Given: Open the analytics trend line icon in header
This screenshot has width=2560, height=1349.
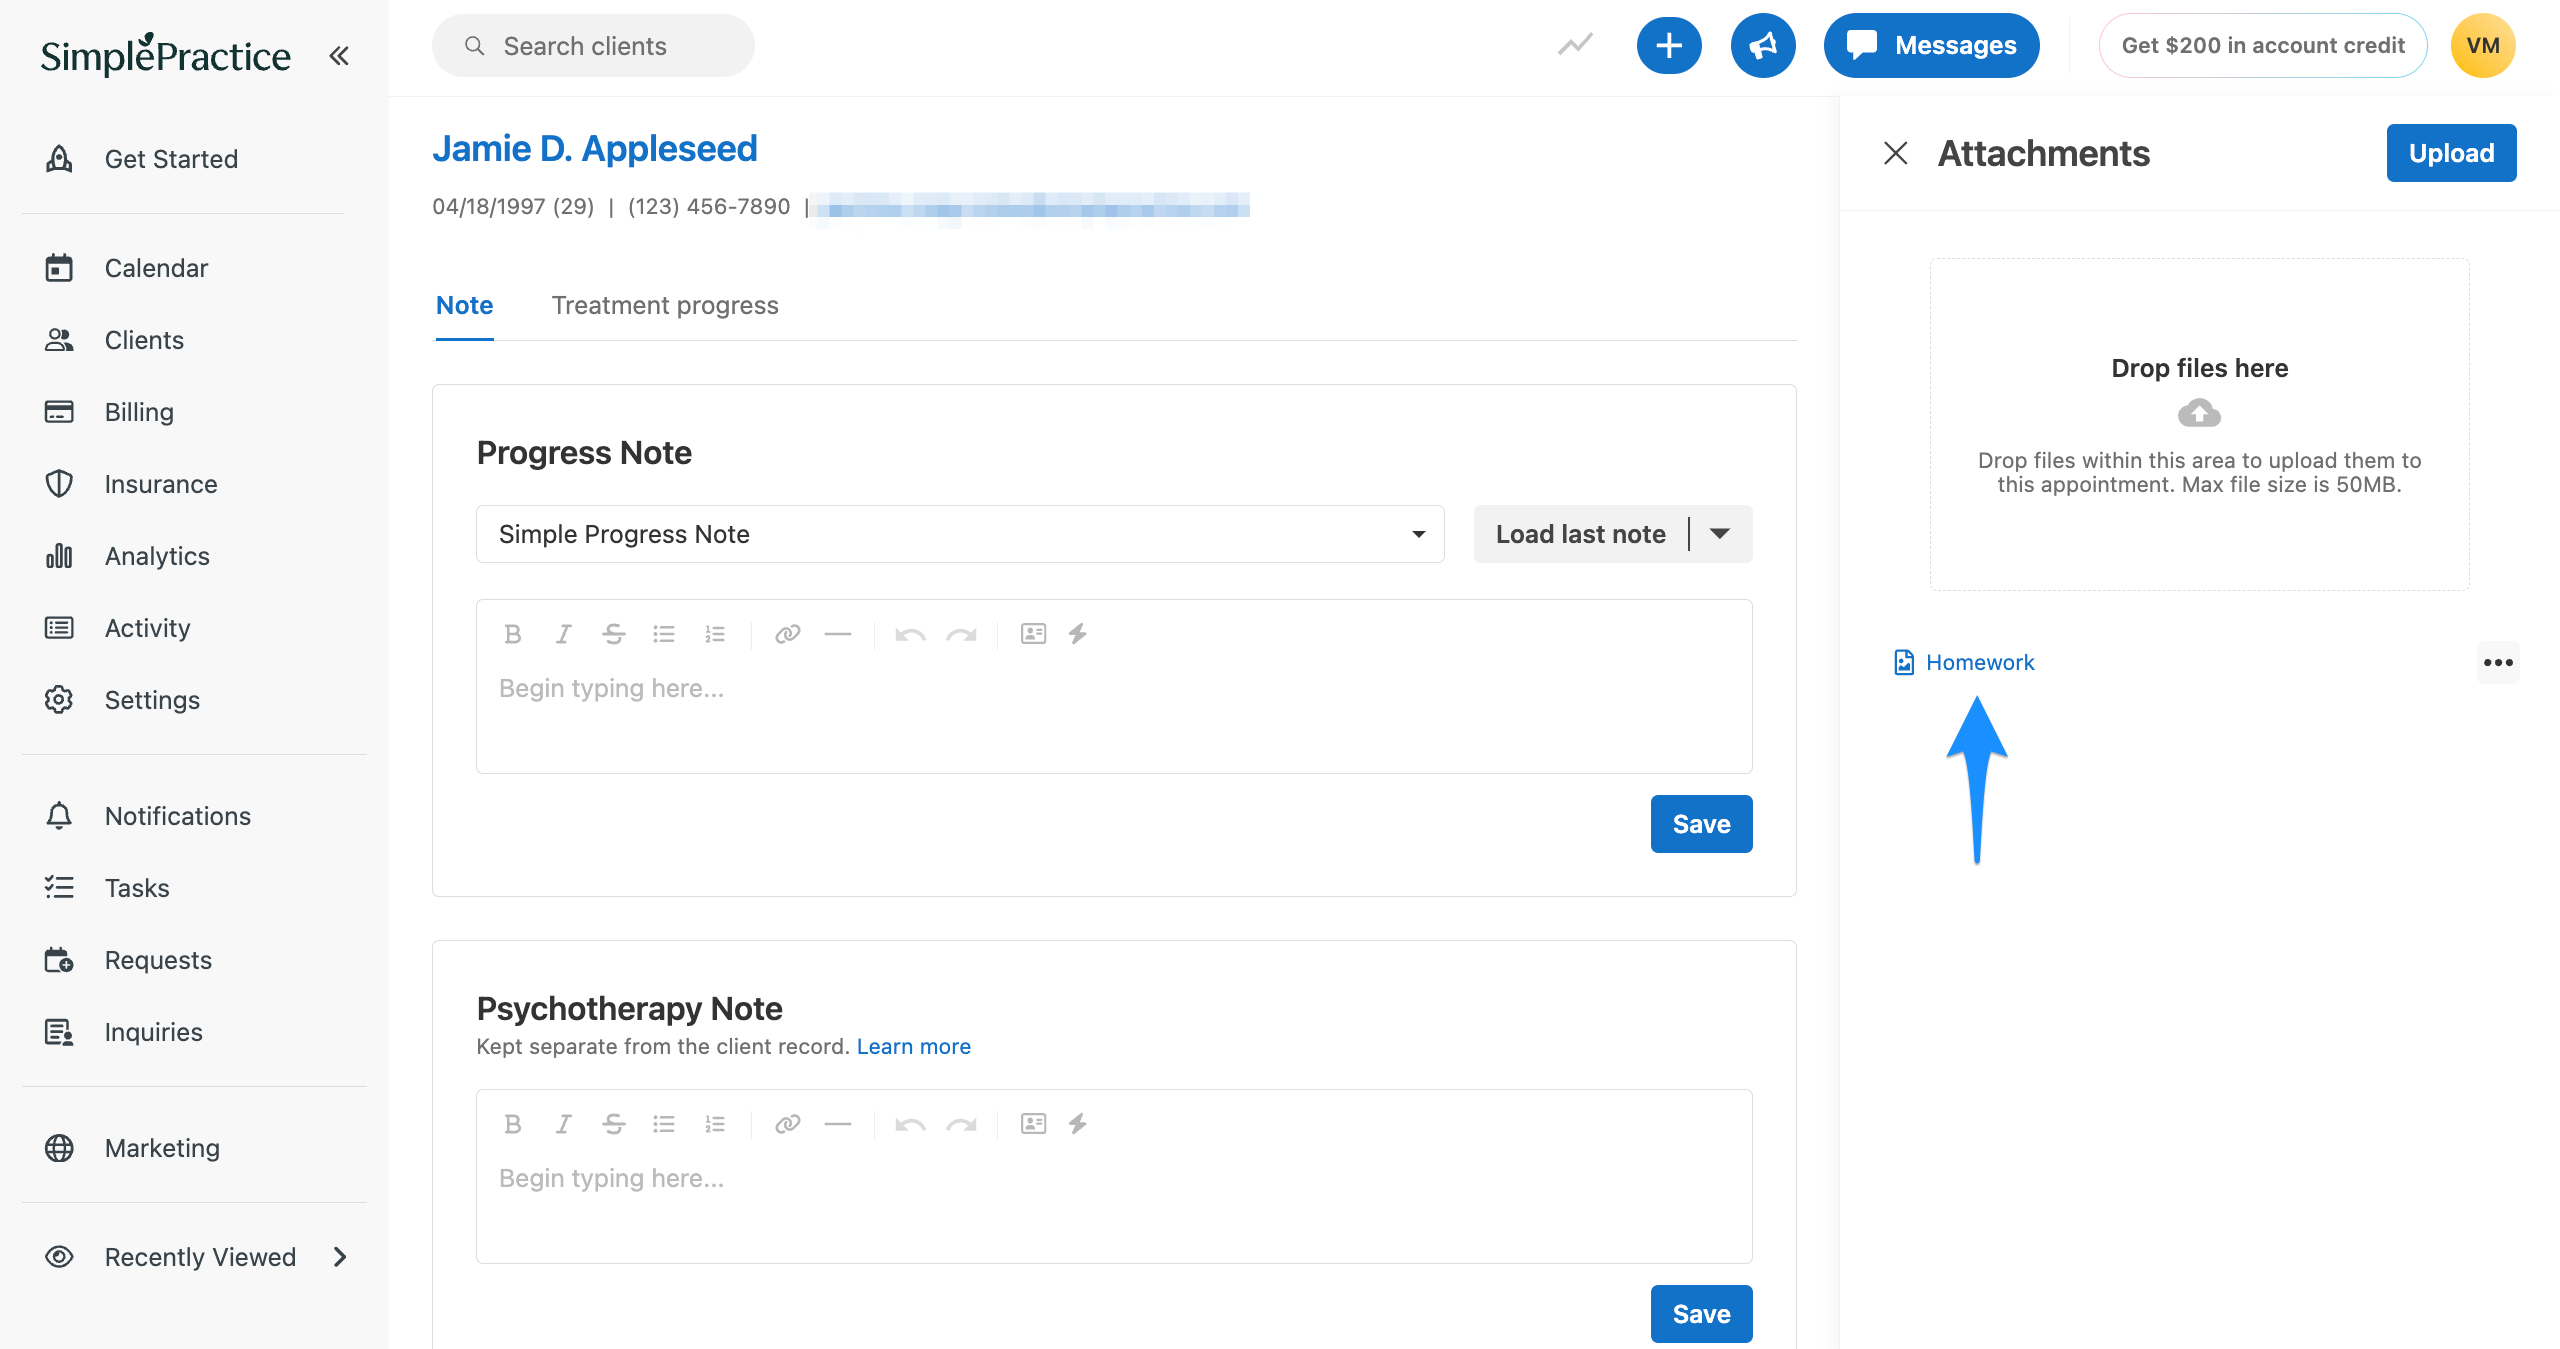Looking at the screenshot, I should pyautogui.click(x=1575, y=45).
